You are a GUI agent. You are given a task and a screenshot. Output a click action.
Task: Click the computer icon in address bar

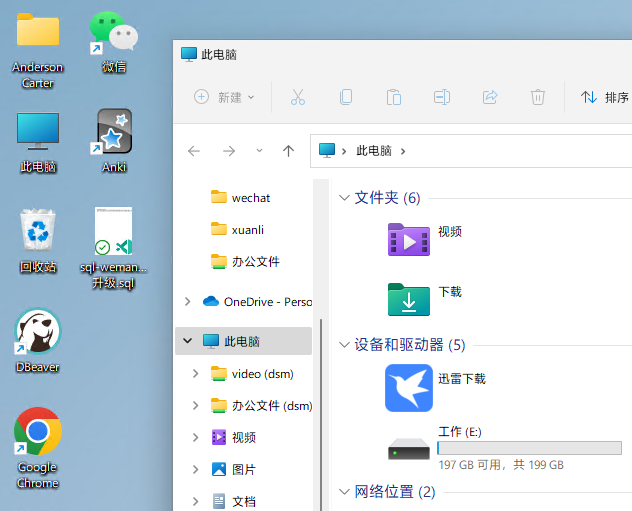(x=327, y=151)
